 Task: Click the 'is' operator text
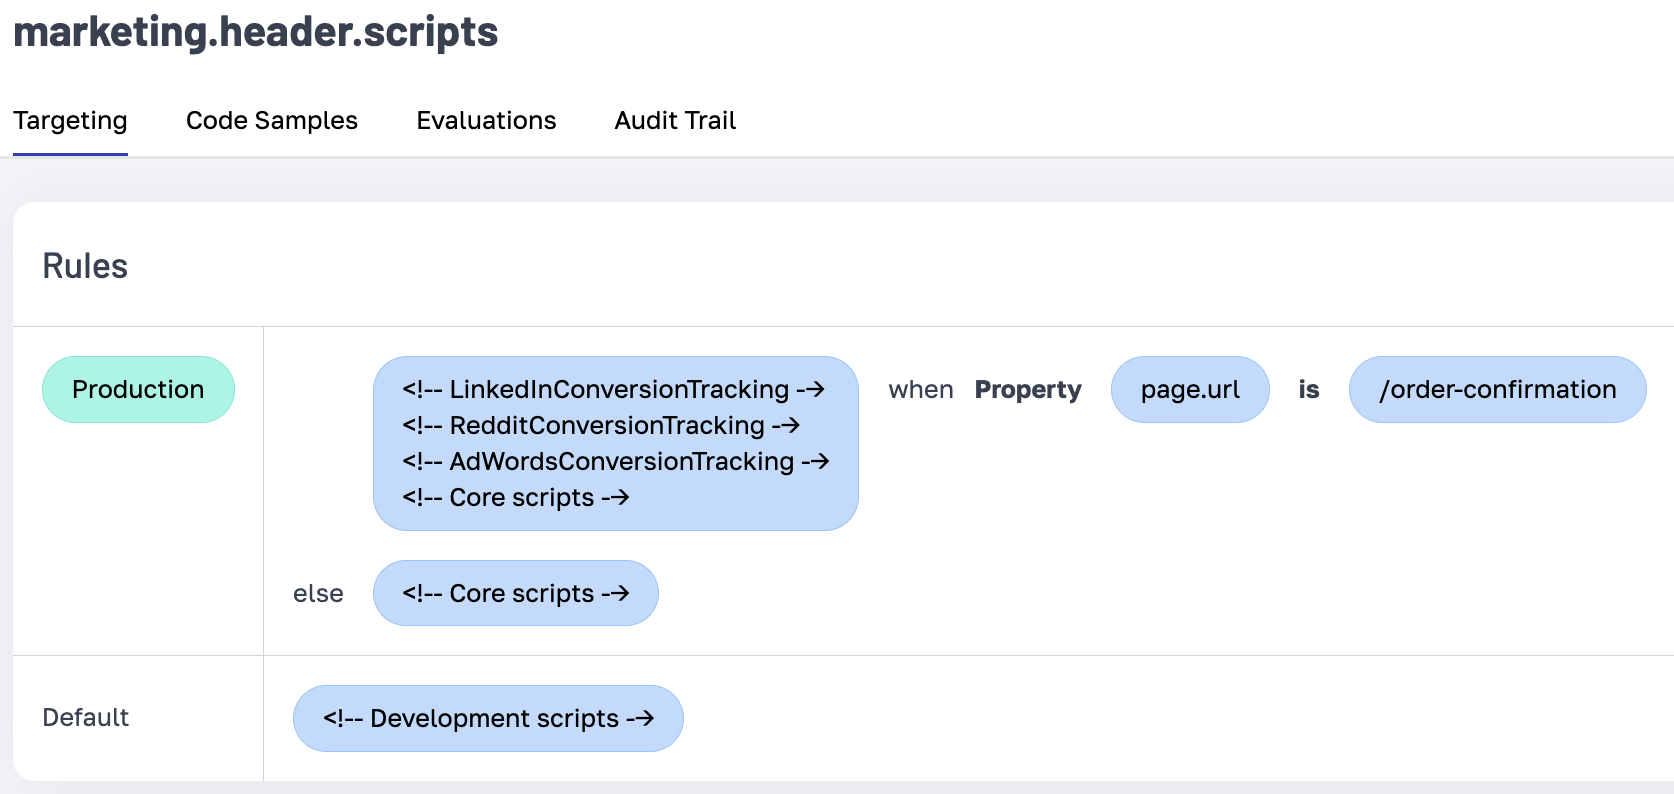pyautogui.click(x=1309, y=389)
